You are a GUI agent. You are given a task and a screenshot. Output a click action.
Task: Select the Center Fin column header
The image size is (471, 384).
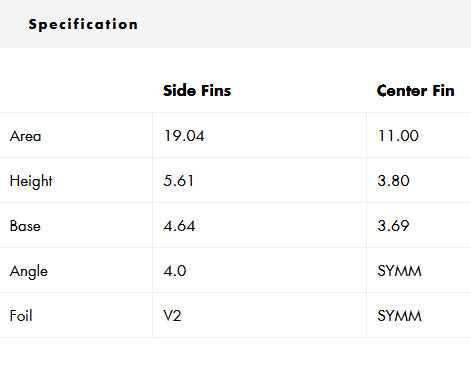(415, 91)
